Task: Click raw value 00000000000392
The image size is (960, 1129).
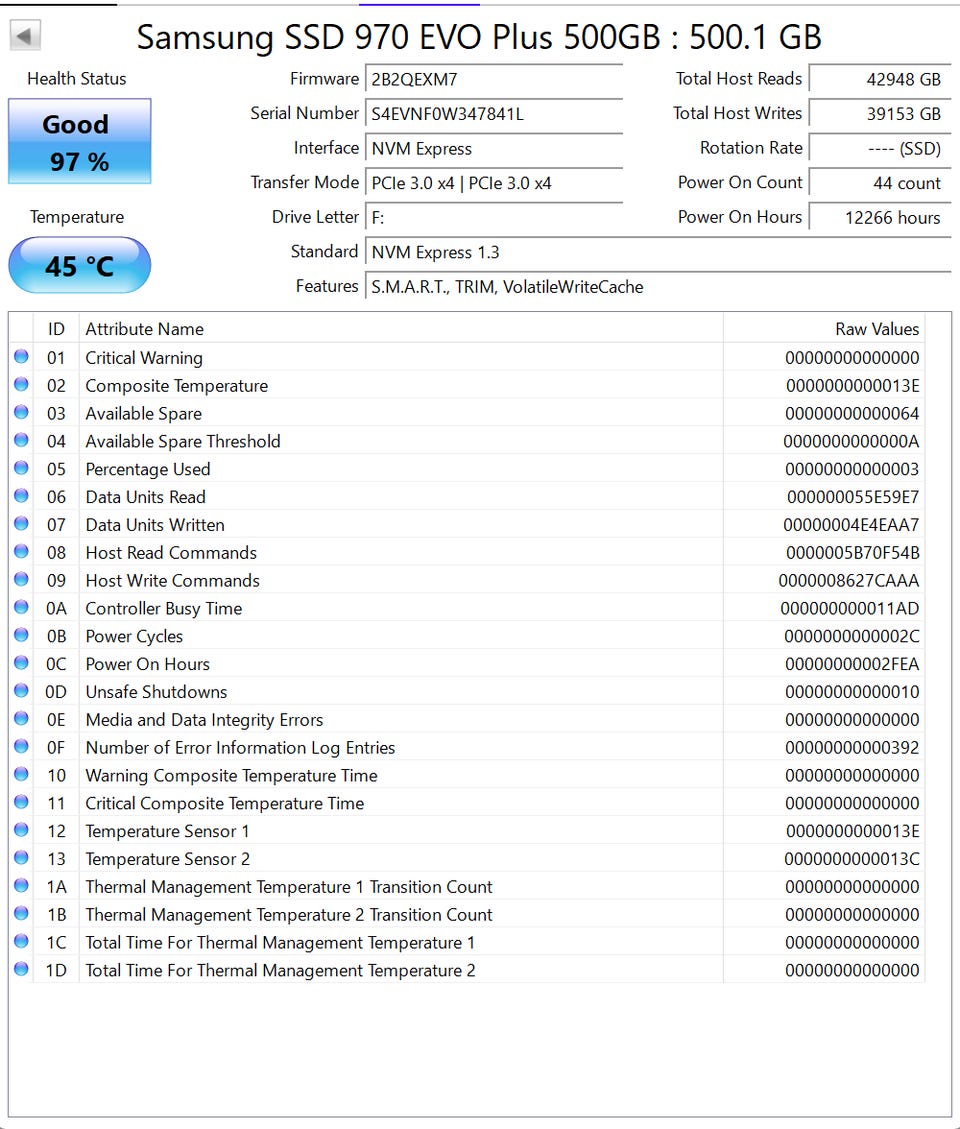Action: coord(852,748)
